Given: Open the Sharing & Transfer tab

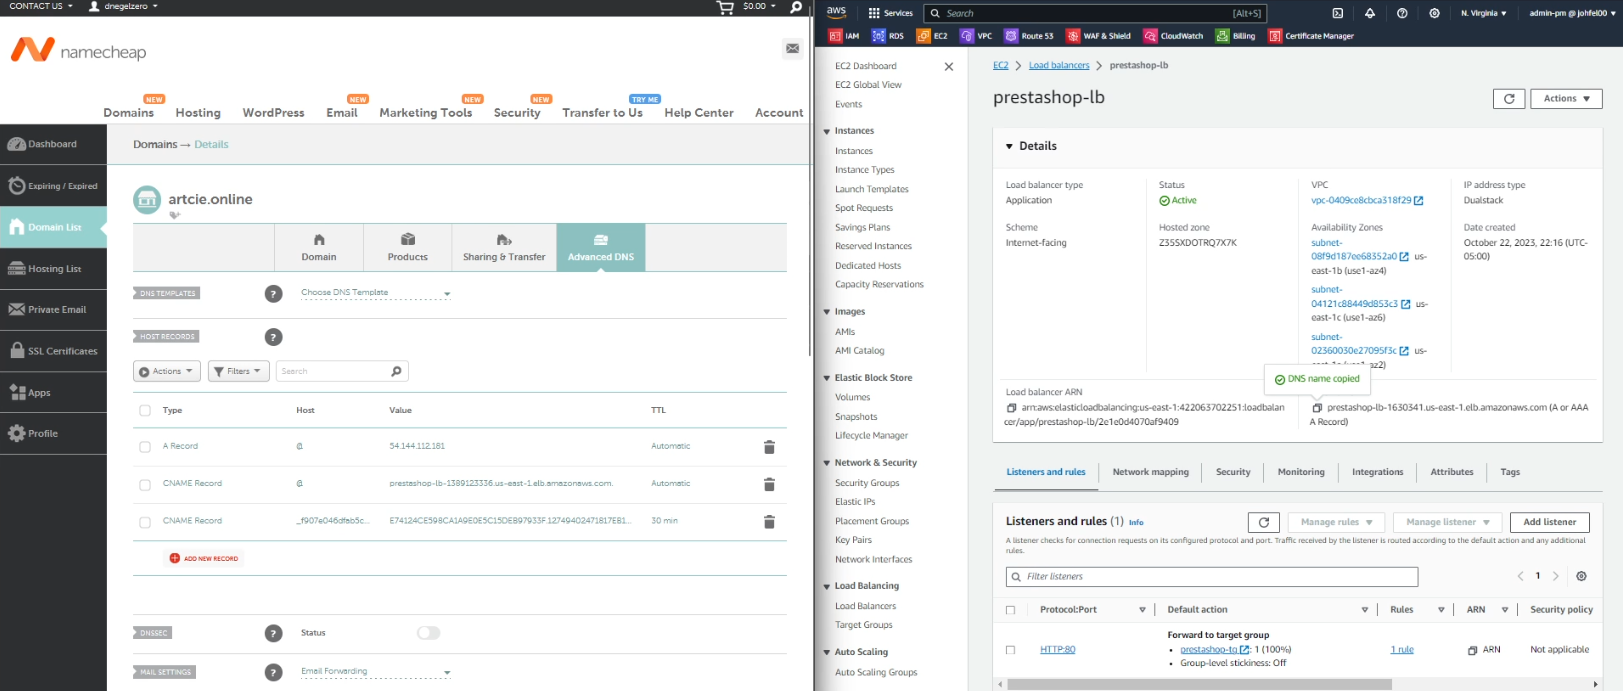Looking at the screenshot, I should point(504,248).
